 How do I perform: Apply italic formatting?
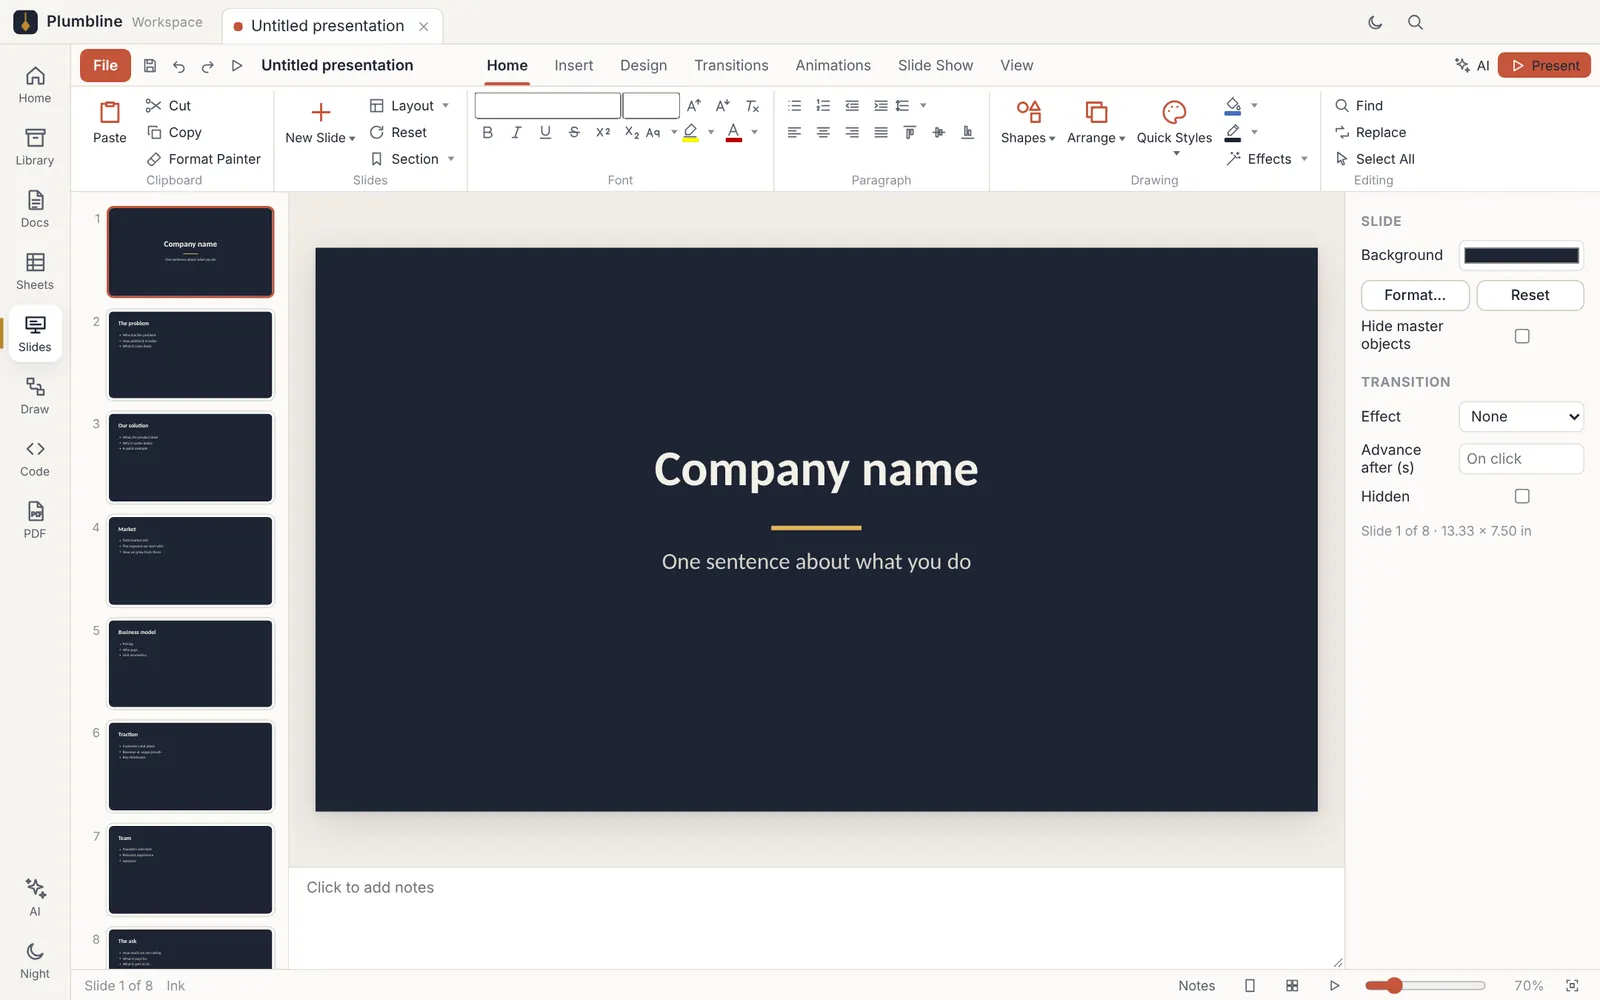[516, 132]
